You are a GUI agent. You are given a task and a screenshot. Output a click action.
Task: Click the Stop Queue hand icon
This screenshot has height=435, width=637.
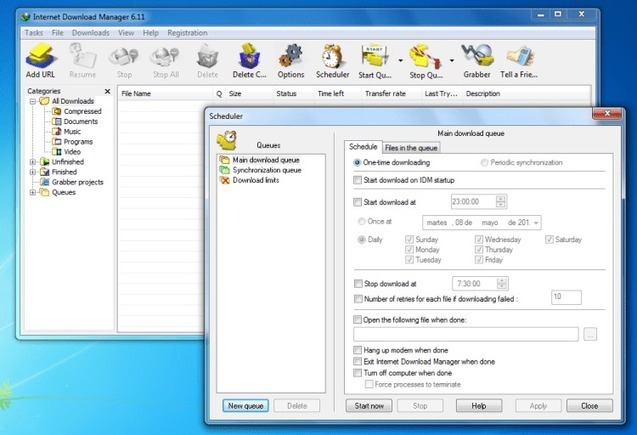[x=425, y=58]
